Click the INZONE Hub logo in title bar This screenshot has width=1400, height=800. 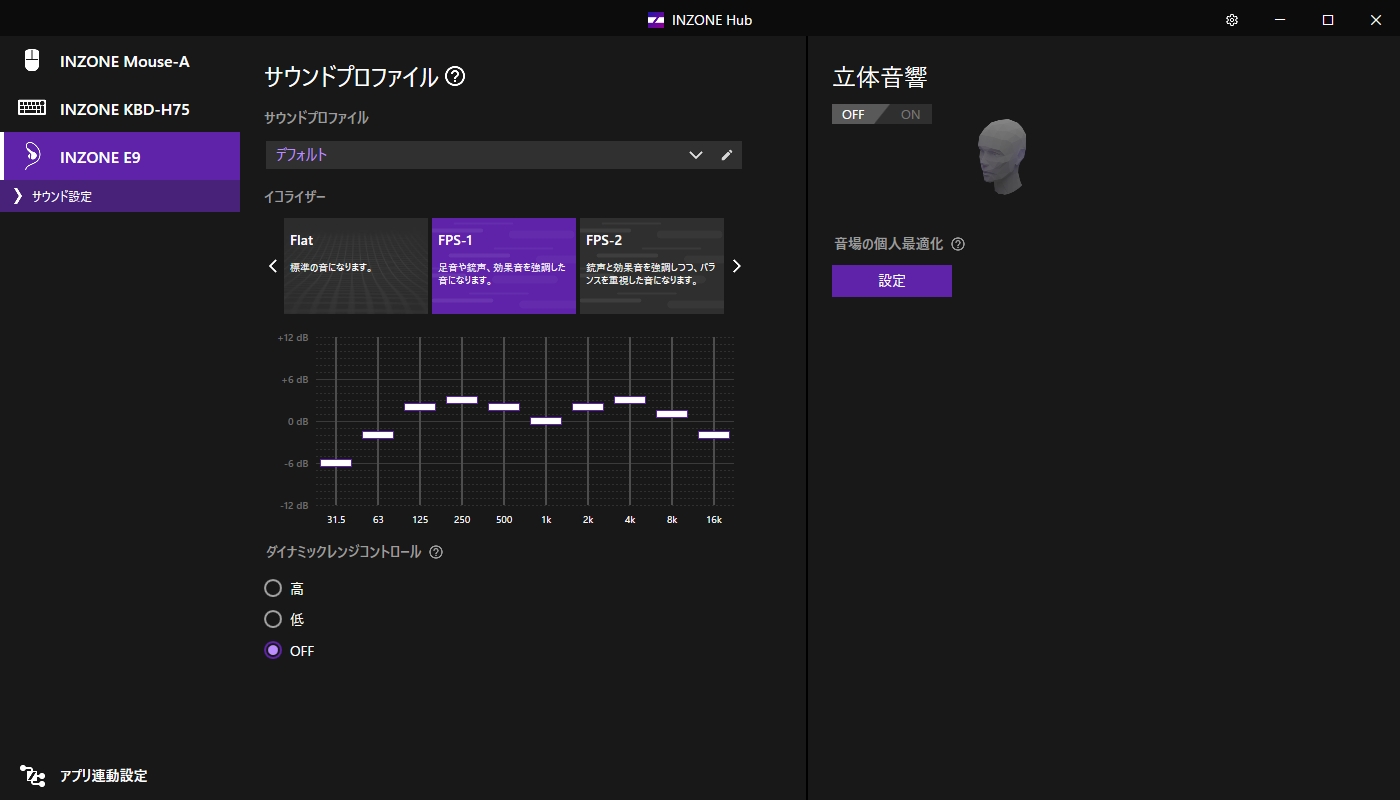pos(656,20)
